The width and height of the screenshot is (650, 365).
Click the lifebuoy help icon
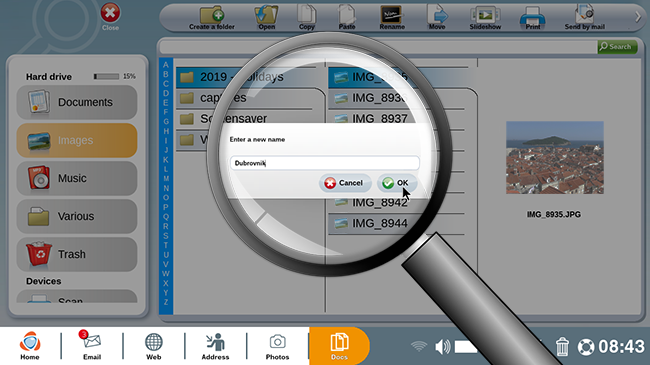(x=586, y=347)
